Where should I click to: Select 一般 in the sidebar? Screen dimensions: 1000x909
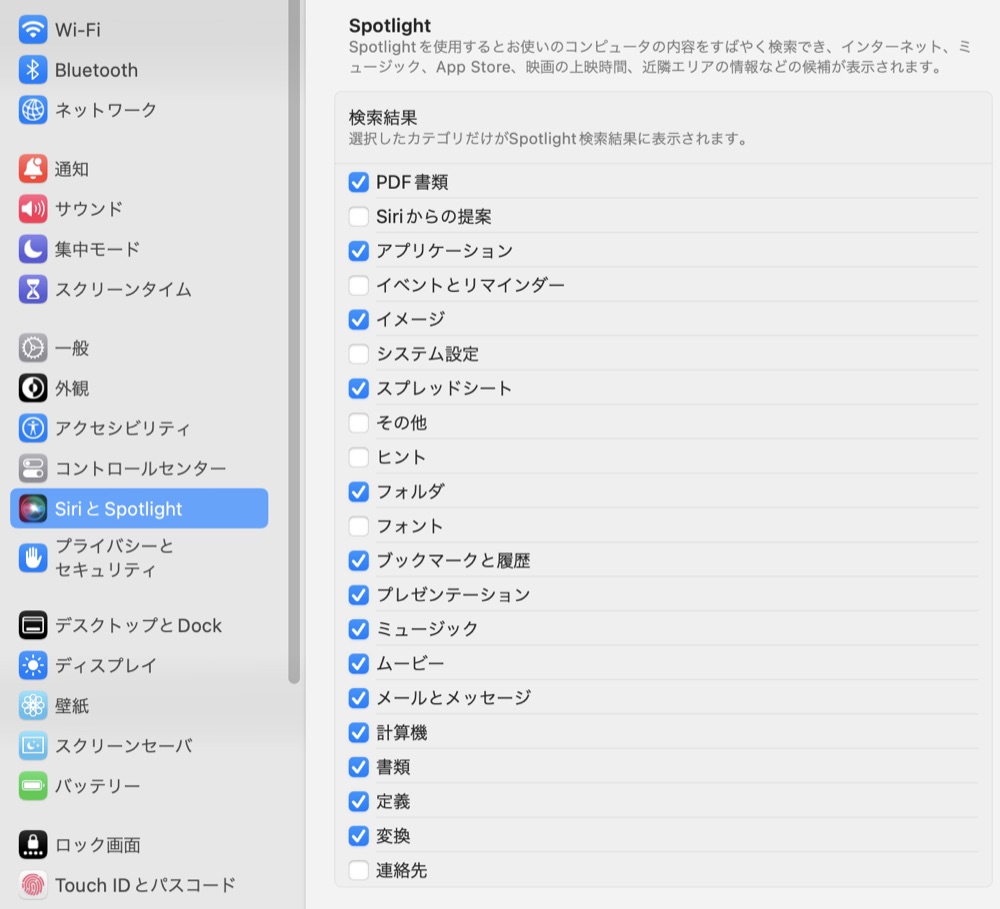click(x=72, y=348)
